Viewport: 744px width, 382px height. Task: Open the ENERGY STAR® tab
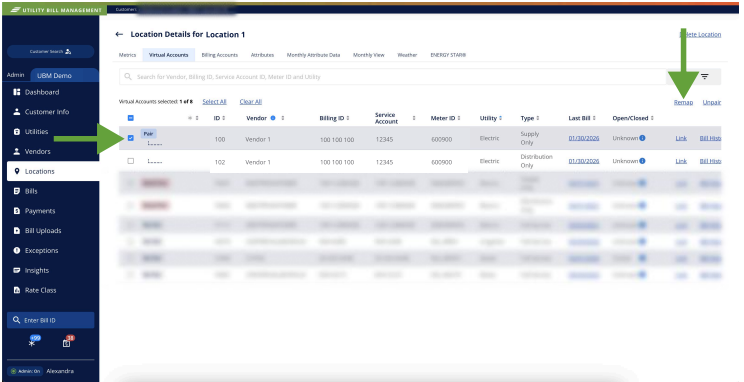(x=448, y=55)
